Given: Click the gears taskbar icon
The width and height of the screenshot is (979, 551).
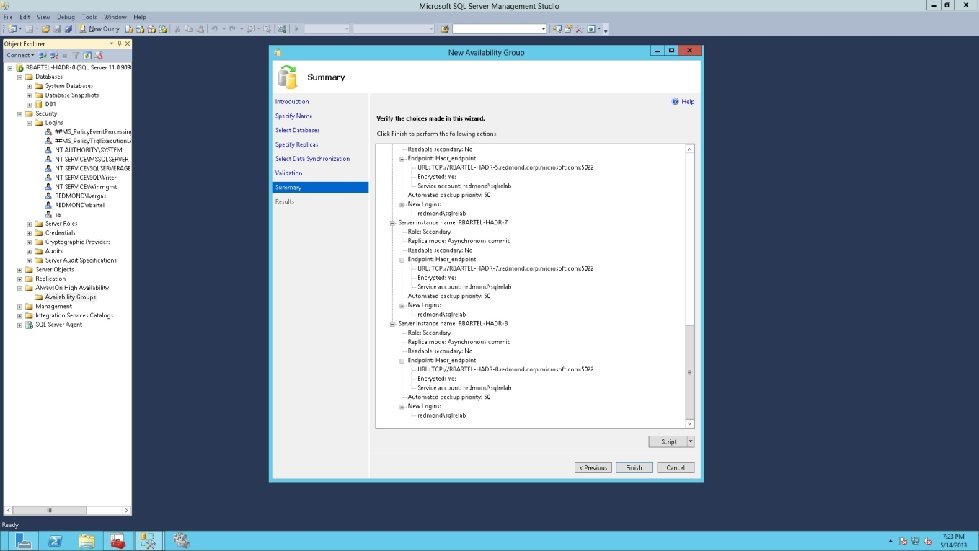Looking at the screenshot, I should (181, 540).
